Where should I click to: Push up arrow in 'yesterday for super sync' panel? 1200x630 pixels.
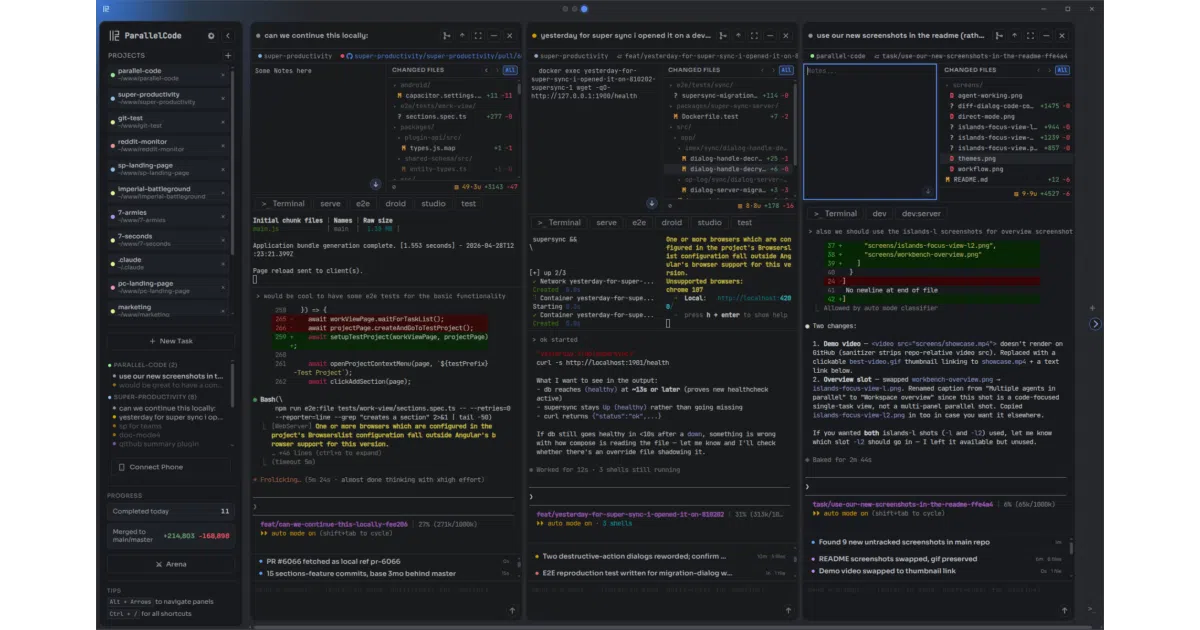click(738, 36)
